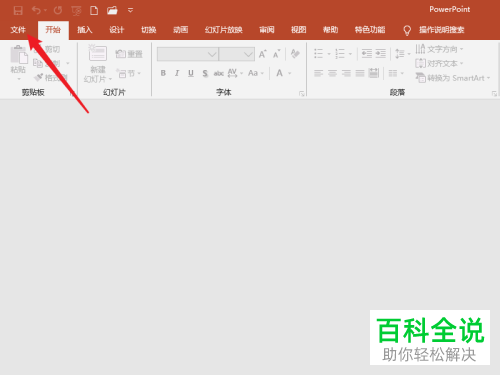Viewport: 500px width, 375px height.
Task: Increase font size icon
Action: coord(263,54)
